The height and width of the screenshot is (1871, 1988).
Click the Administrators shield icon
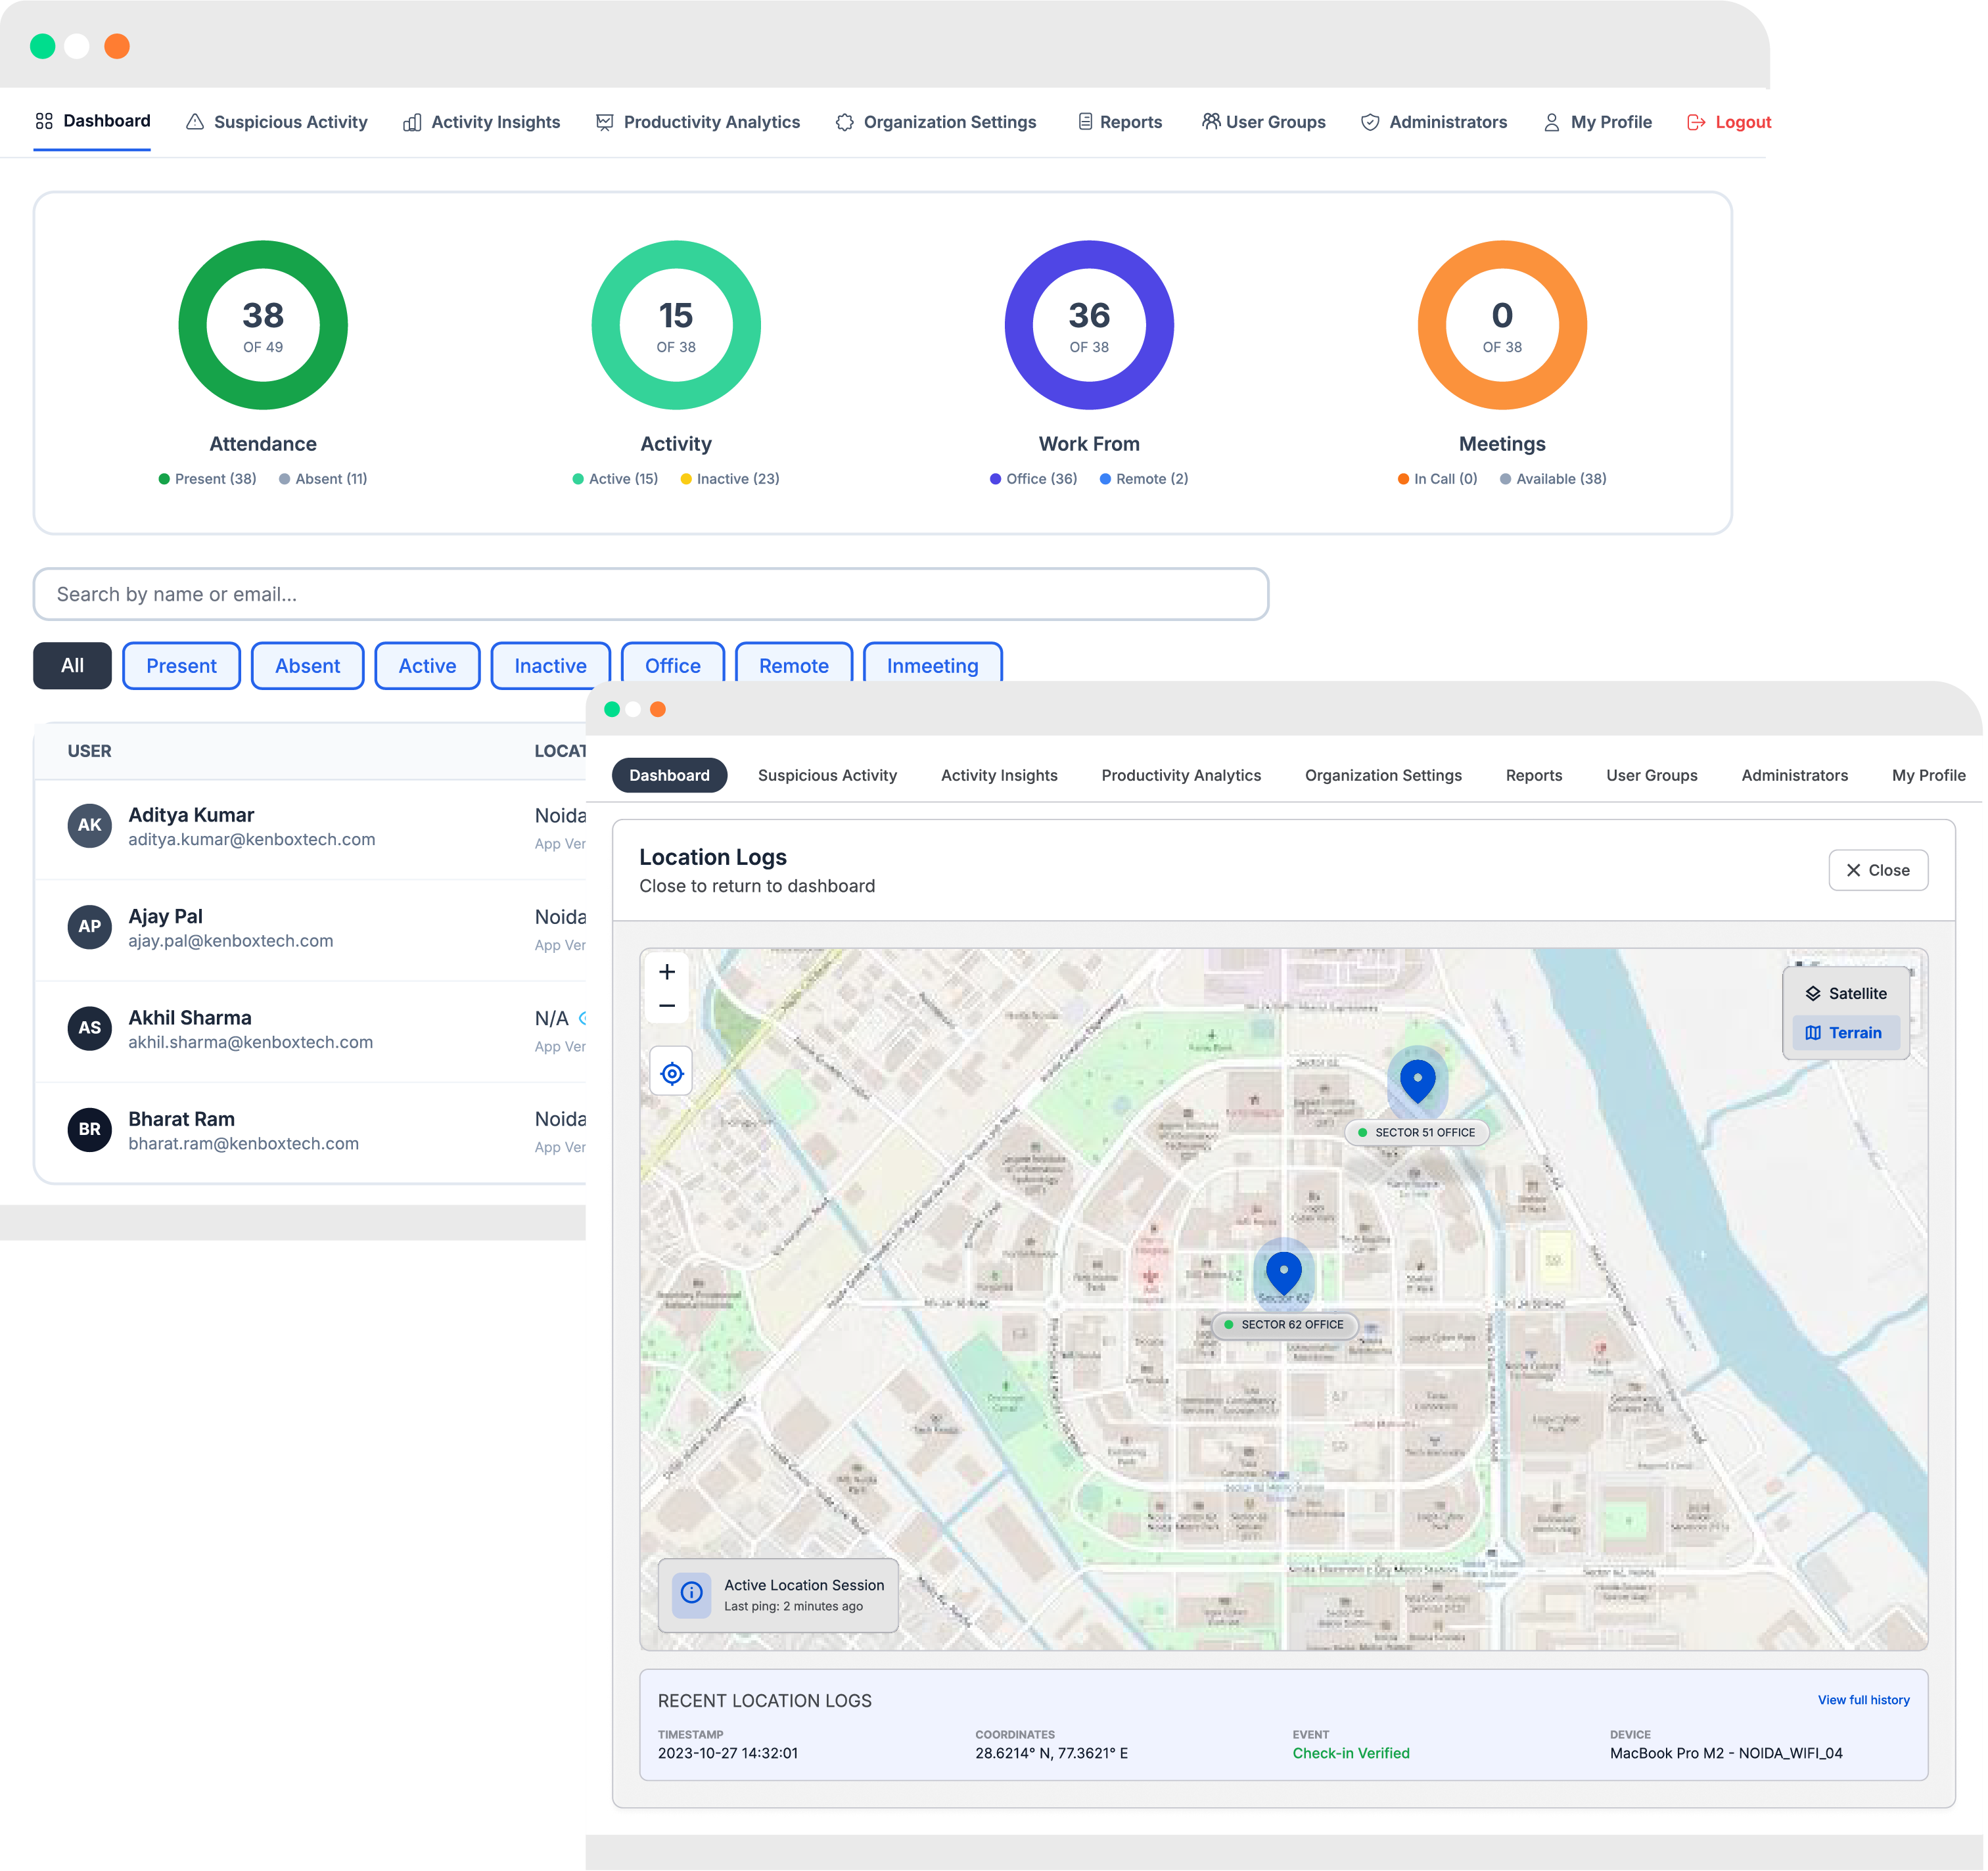click(1370, 122)
